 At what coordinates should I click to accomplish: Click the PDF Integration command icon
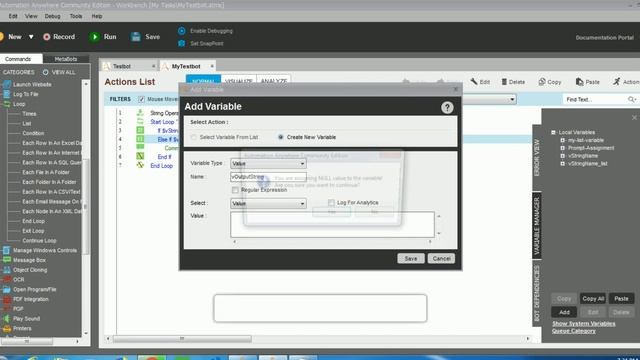(x=7, y=299)
